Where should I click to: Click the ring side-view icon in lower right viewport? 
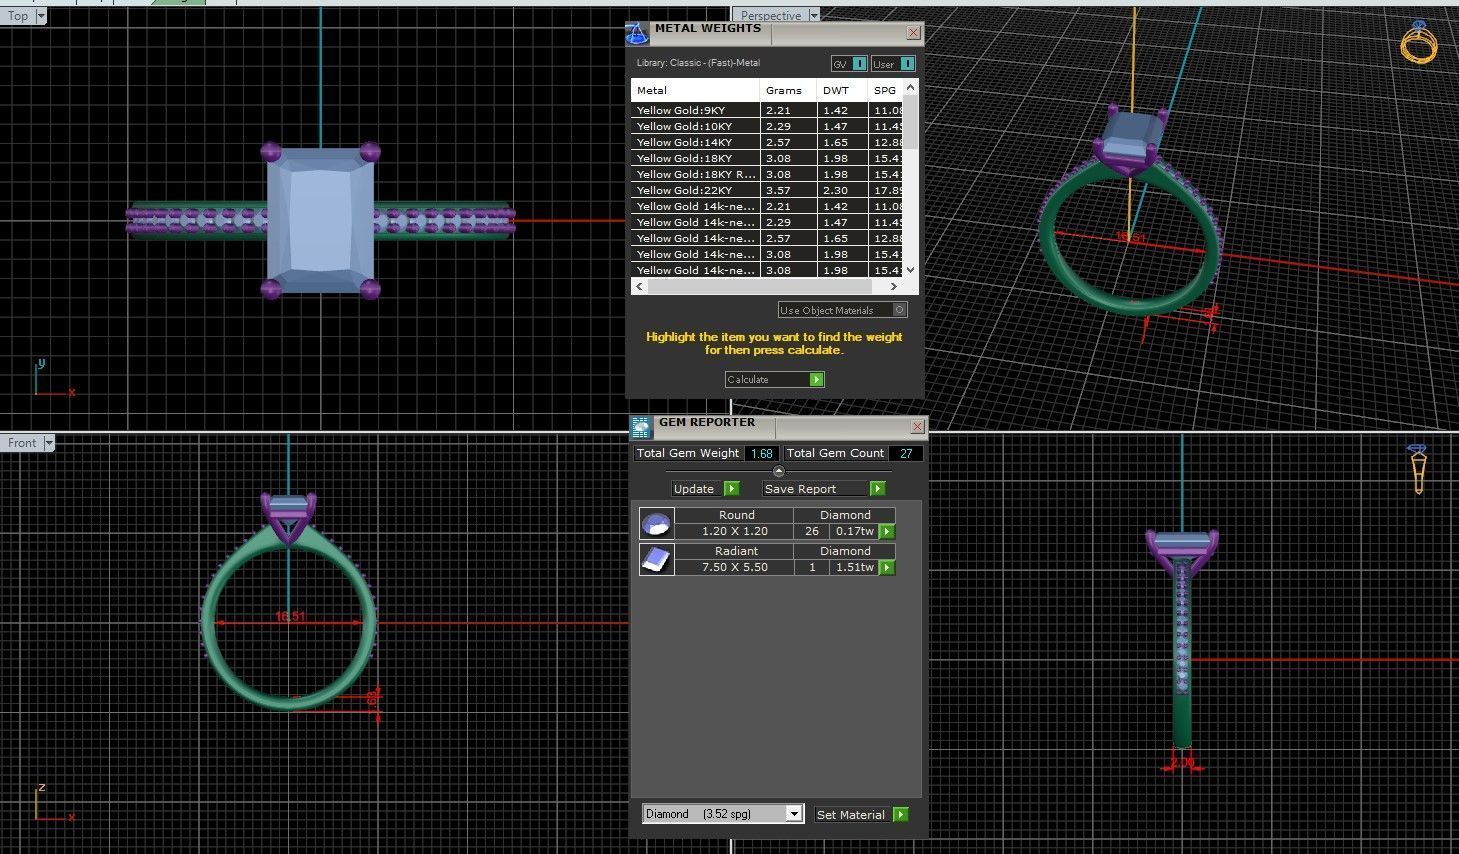[1418, 469]
